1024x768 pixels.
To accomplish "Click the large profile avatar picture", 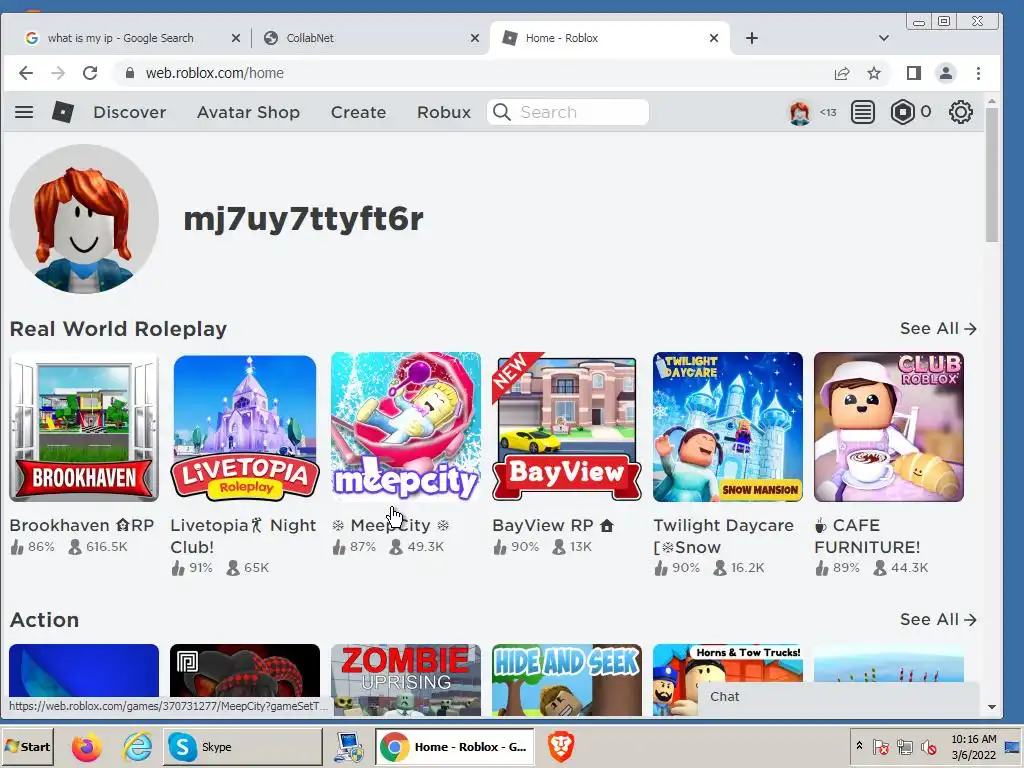I will (x=84, y=219).
